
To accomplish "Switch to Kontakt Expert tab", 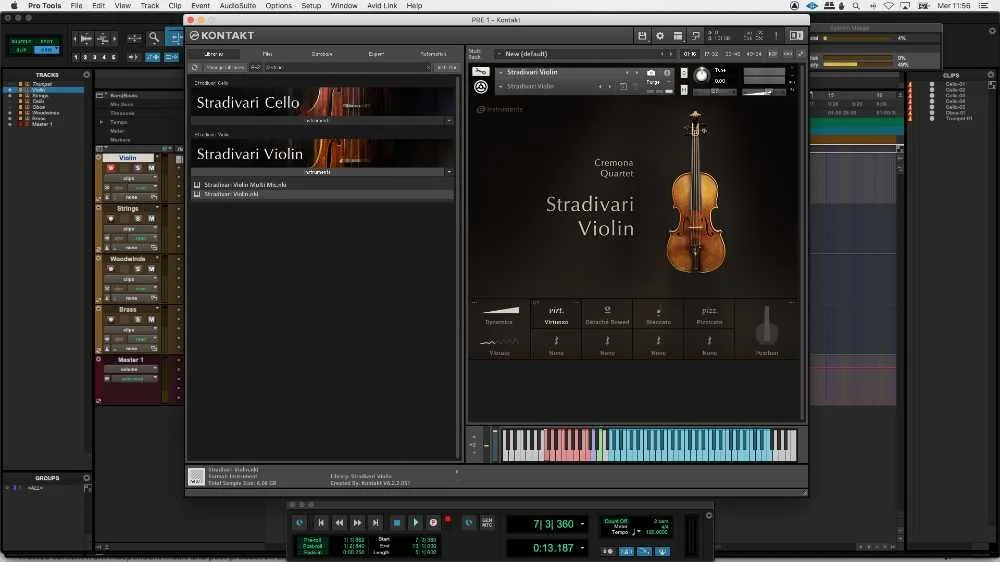I will 376,54.
